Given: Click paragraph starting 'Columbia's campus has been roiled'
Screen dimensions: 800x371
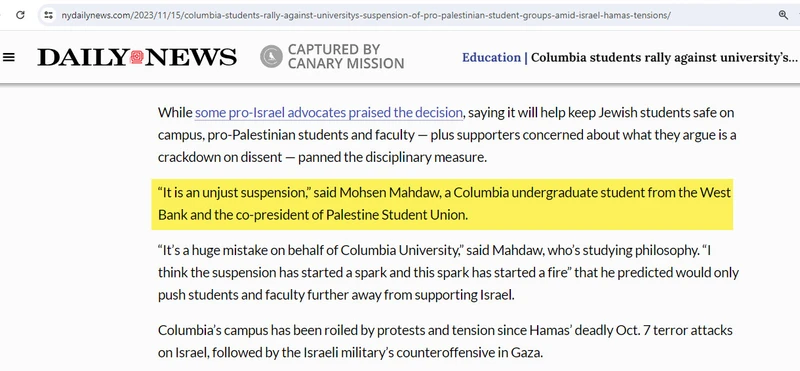Looking at the screenshot, I should (445, 341).
